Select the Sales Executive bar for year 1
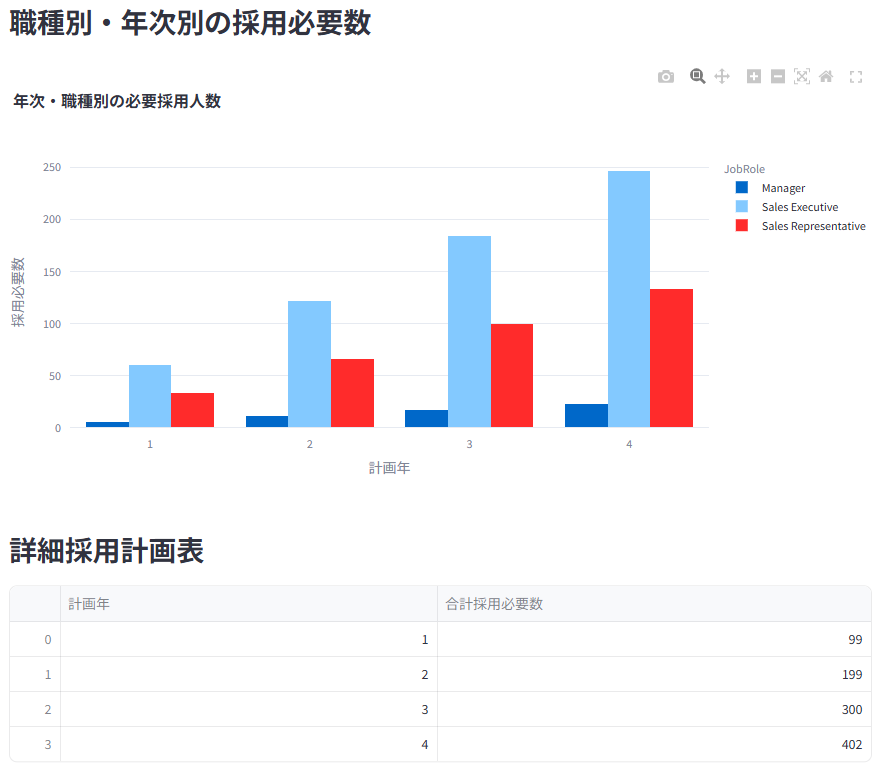This screenshot has width=894, height=776. pos(150,396)
